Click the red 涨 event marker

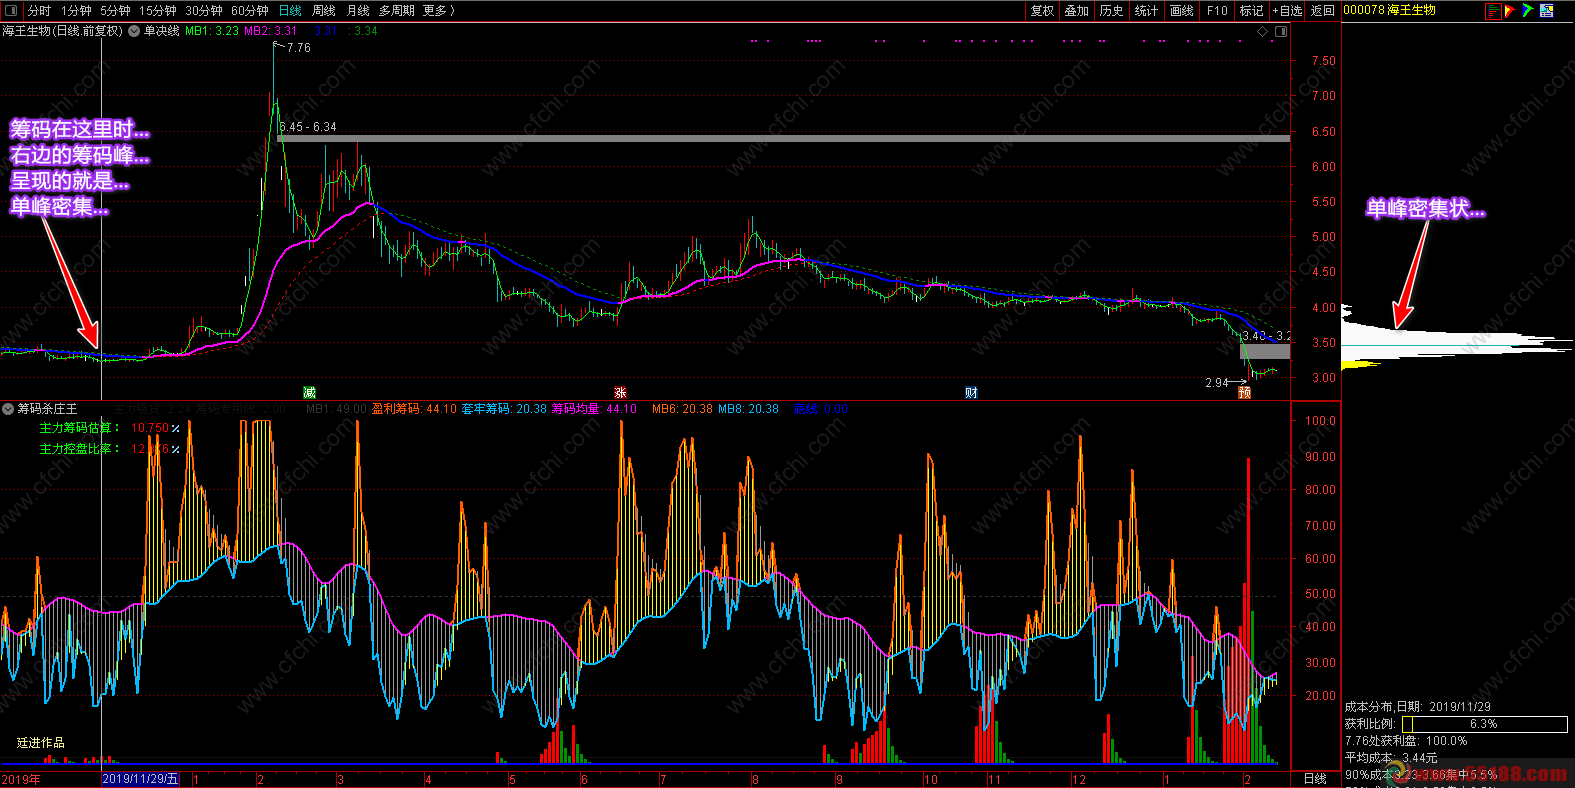620,393
